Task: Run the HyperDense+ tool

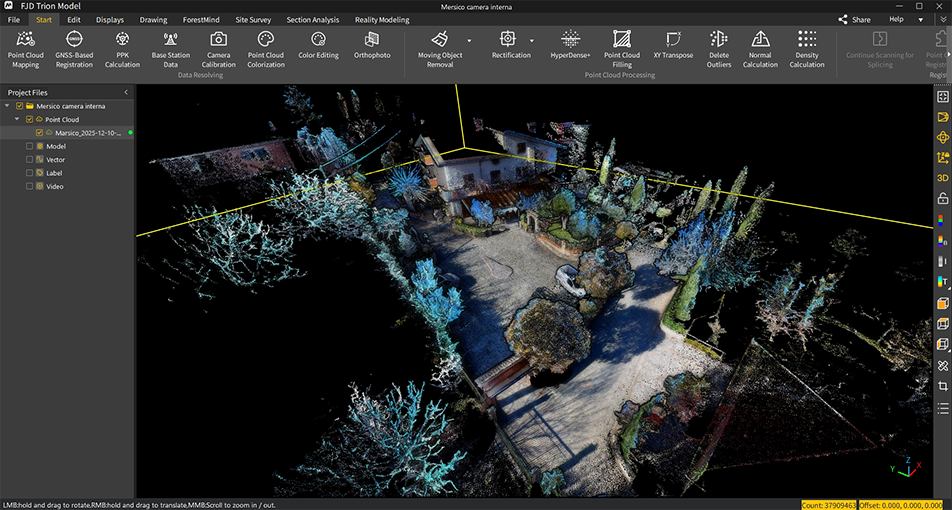Action: point(570,40)
